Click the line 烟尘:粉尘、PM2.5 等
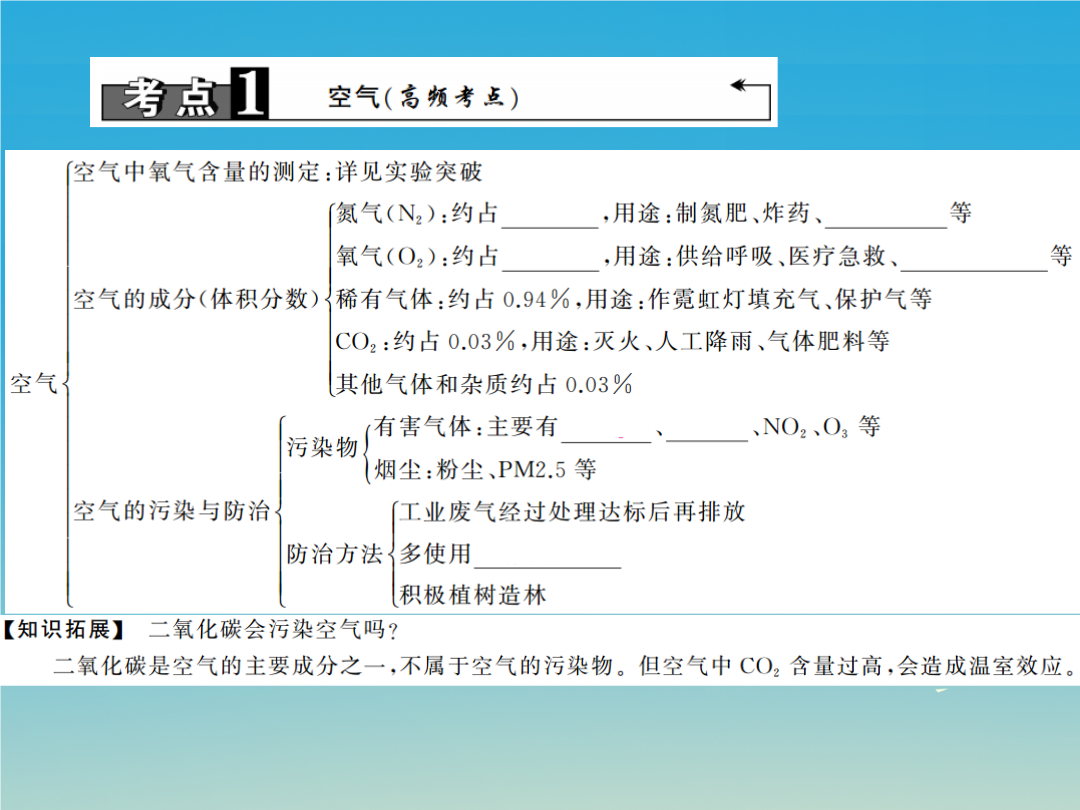Image resolution: width=1080 pixels, height=810 pixels. coord(486,470)
